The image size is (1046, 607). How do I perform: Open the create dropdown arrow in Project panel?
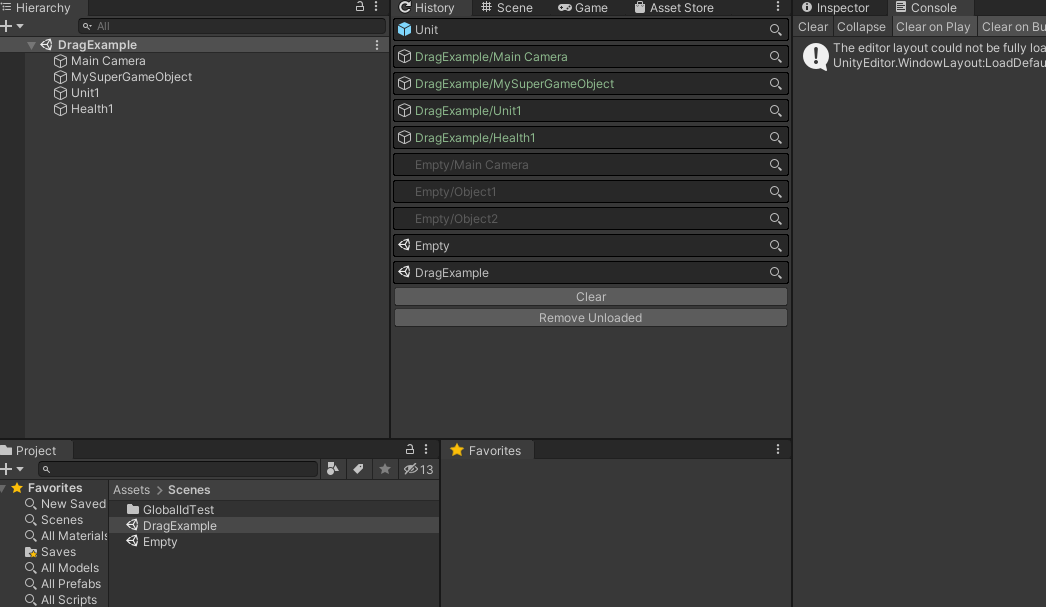click(x=20, y=469)
